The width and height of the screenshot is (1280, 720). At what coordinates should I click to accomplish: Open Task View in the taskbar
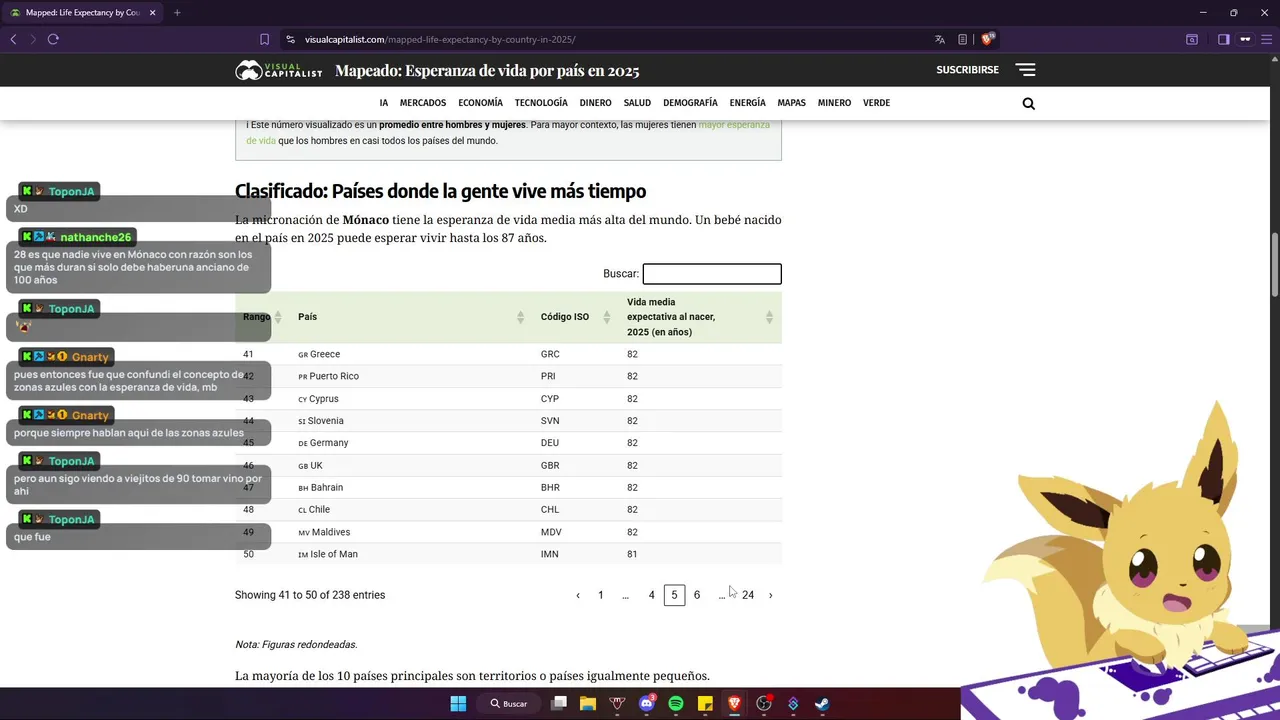click(559, 703)
